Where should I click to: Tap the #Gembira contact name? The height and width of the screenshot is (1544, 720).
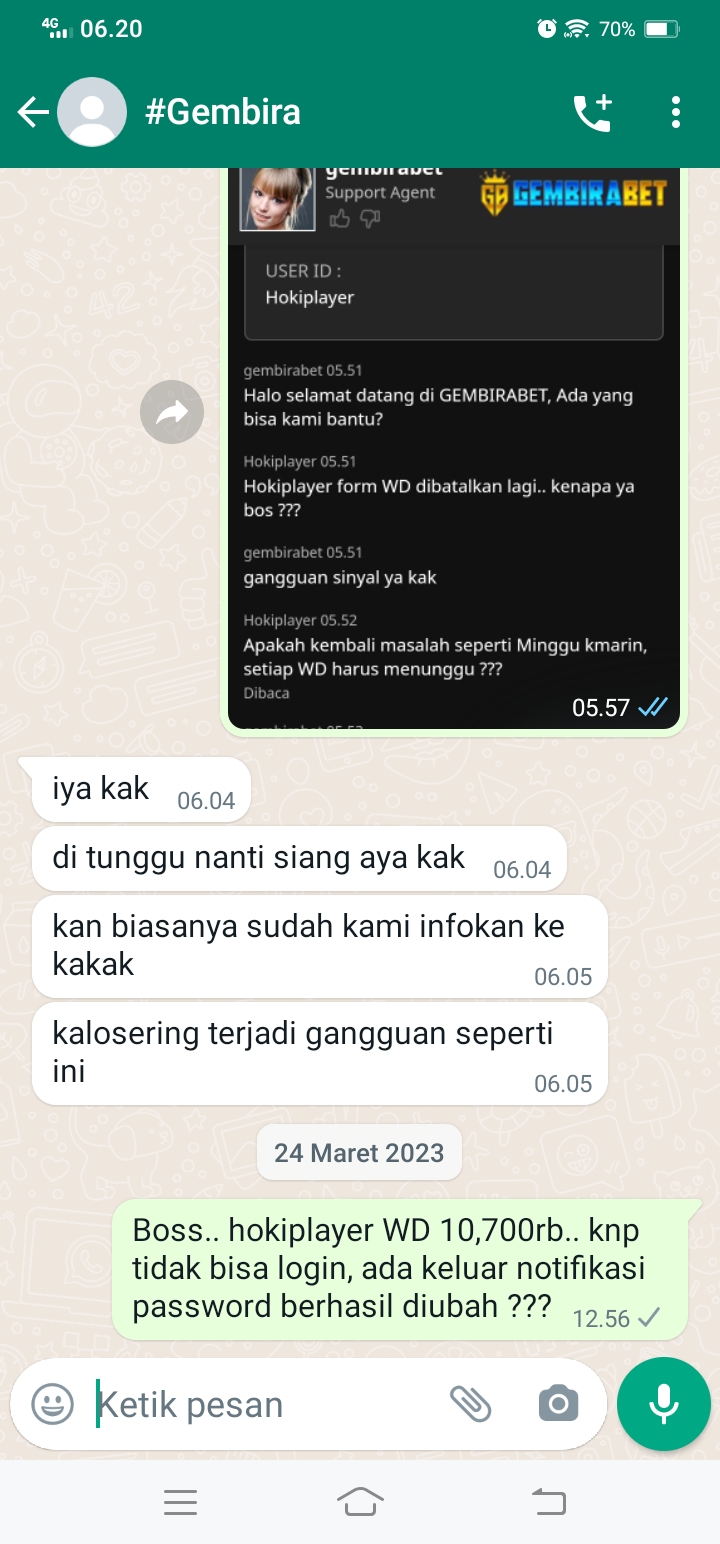223,112
